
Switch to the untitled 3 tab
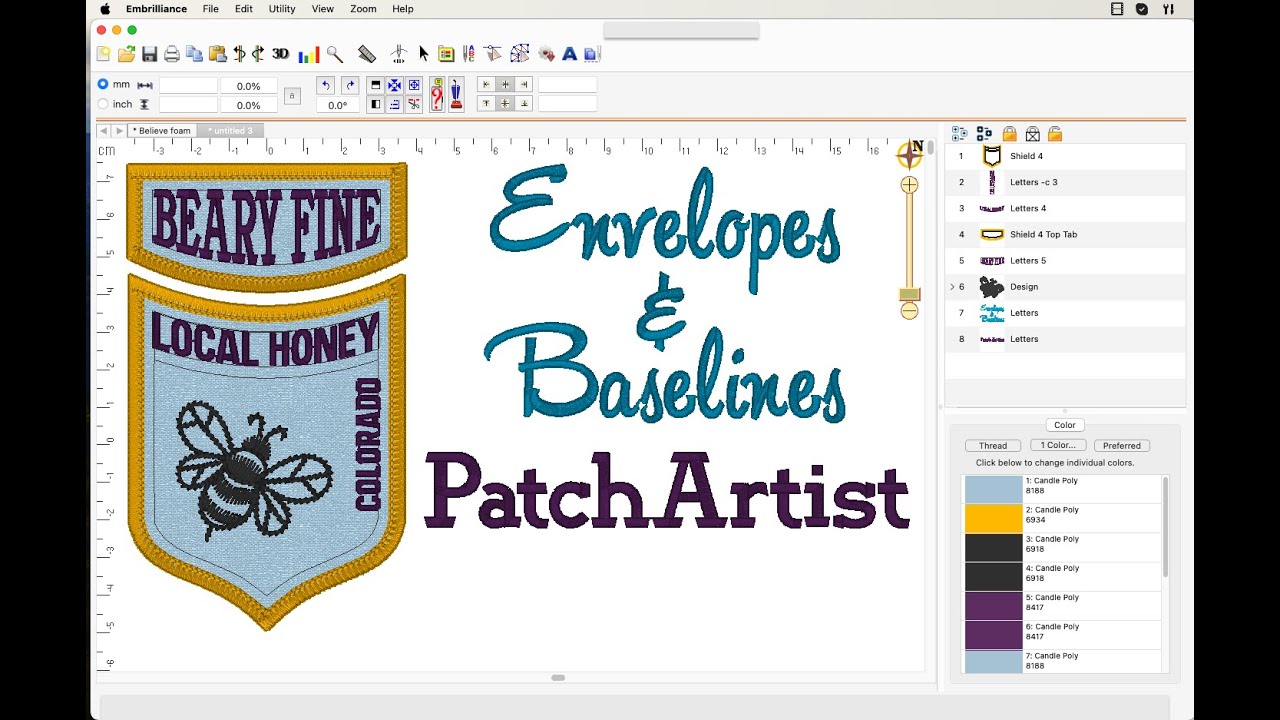(x=230, y=131)
